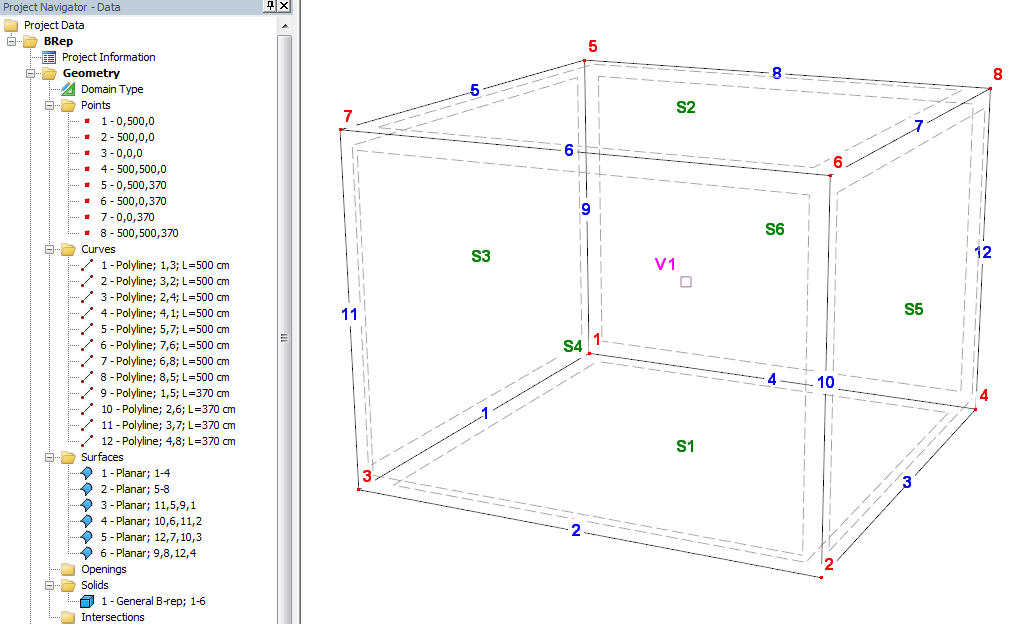This screenshot has width=1029, height=627.
Task: Click red point label 7 in the 3D view
Action: (x=348, y=117)
